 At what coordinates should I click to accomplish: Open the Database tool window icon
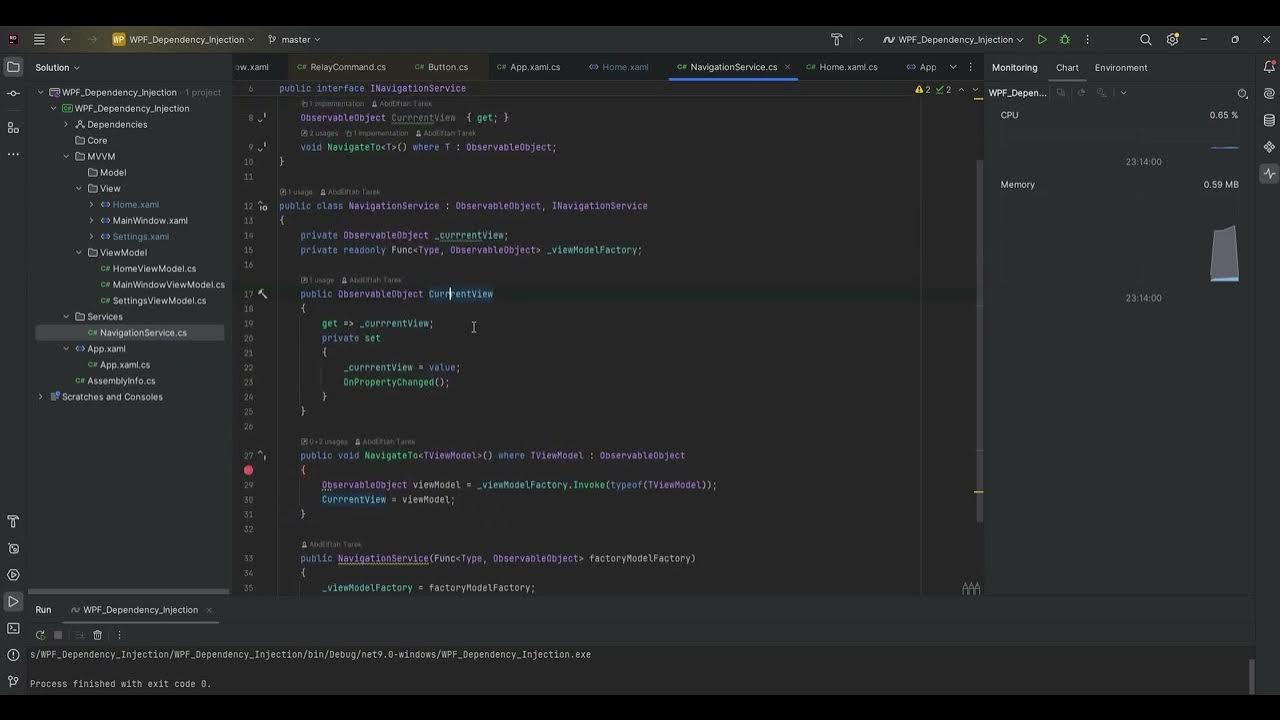[x=1269, y=120]
